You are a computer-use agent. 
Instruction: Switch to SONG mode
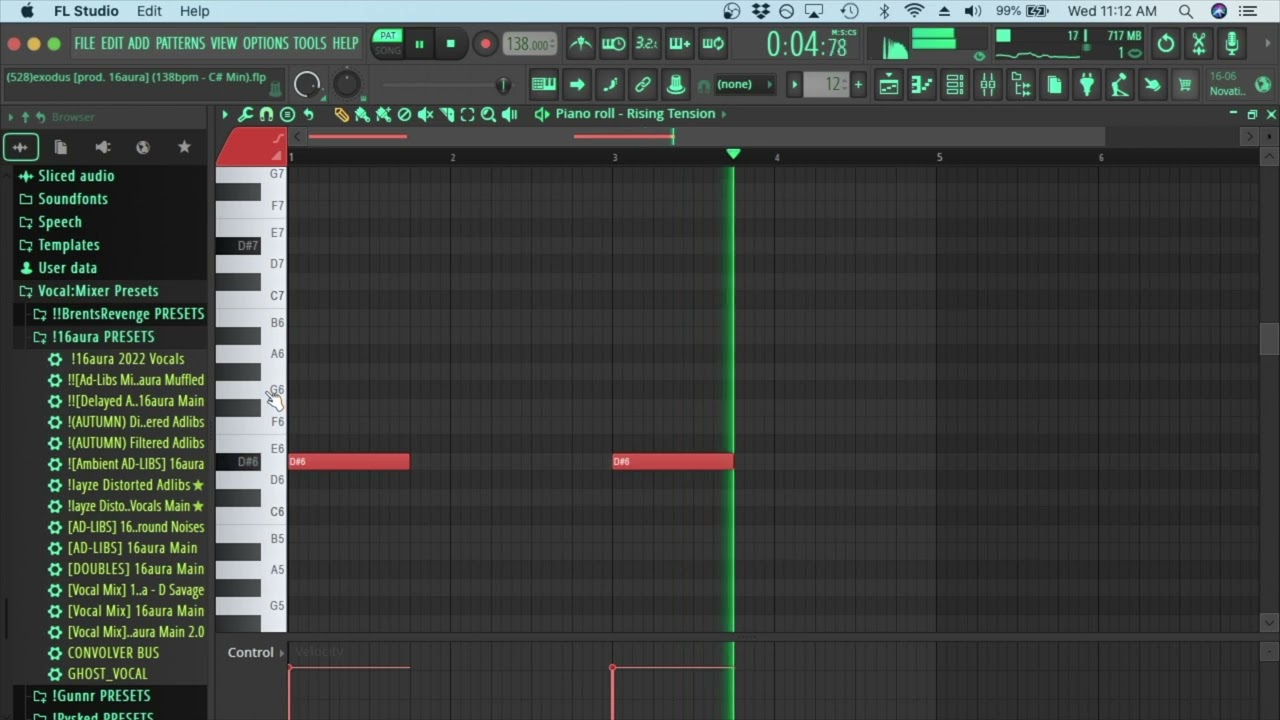click(x=388, y=50)
